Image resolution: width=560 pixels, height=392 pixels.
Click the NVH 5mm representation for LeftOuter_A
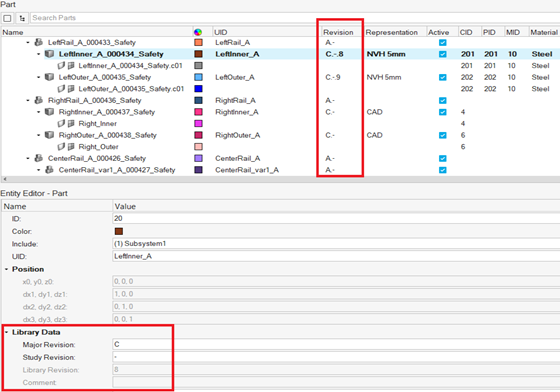(384, 77)
